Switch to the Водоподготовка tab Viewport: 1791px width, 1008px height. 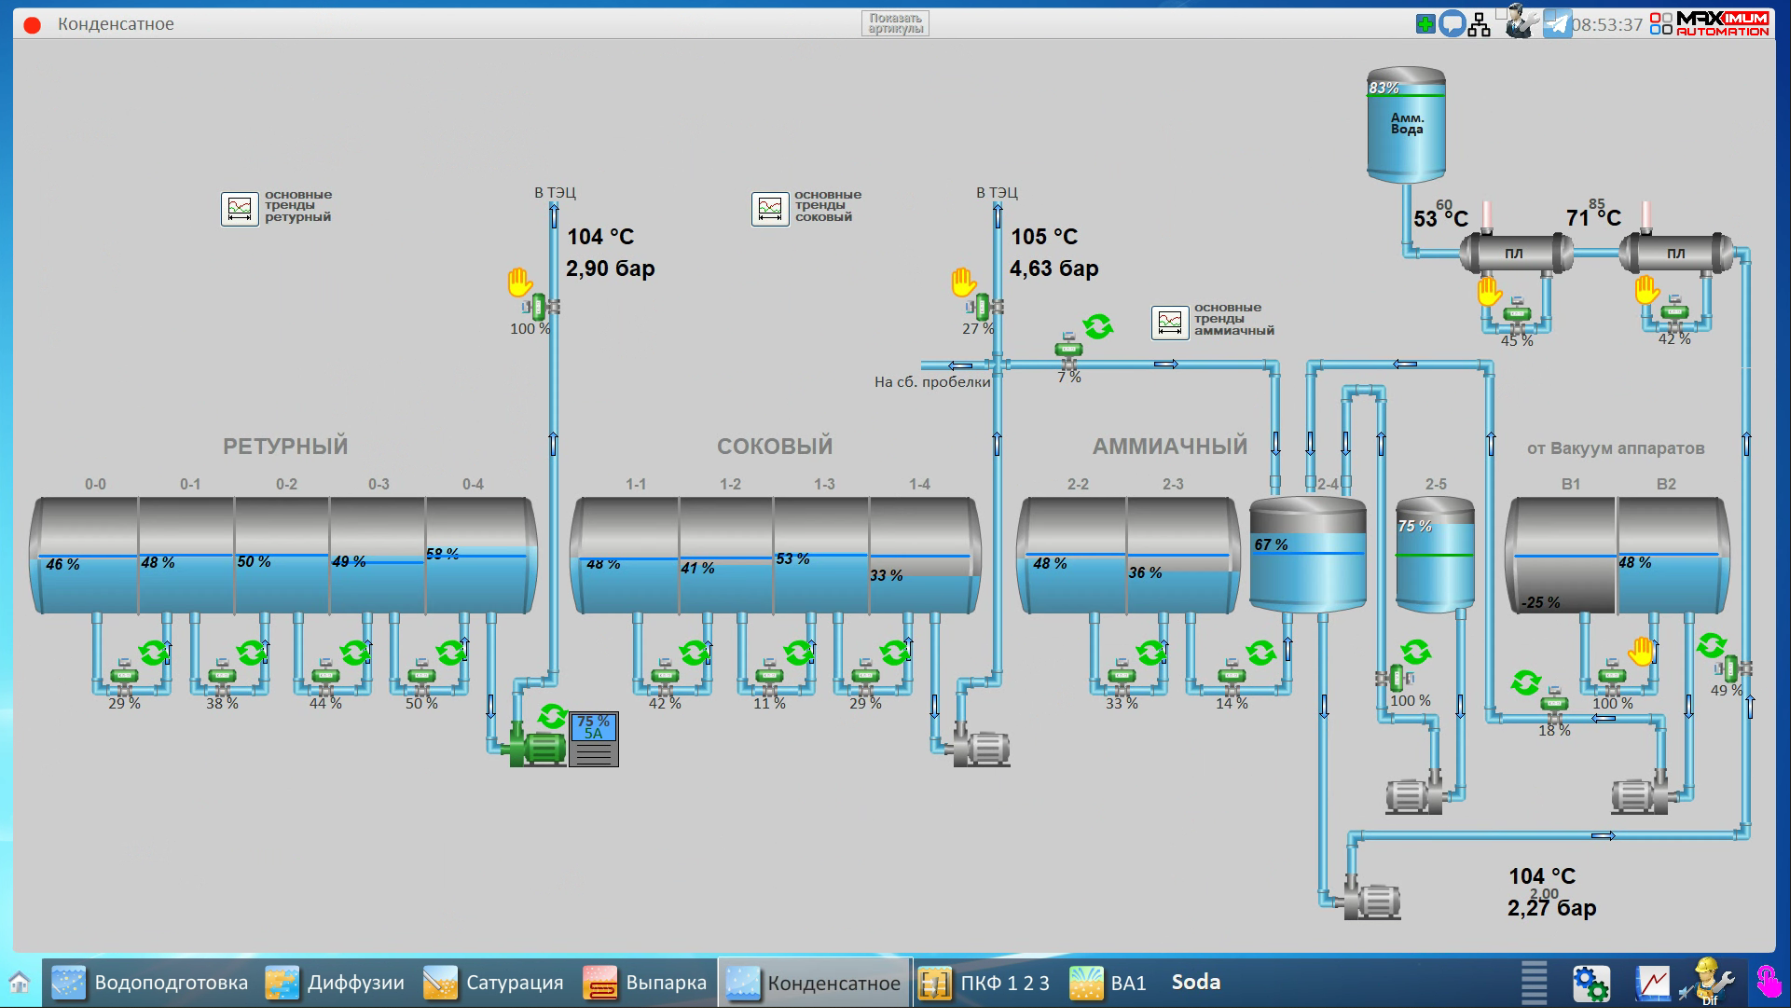coord(150,983)
